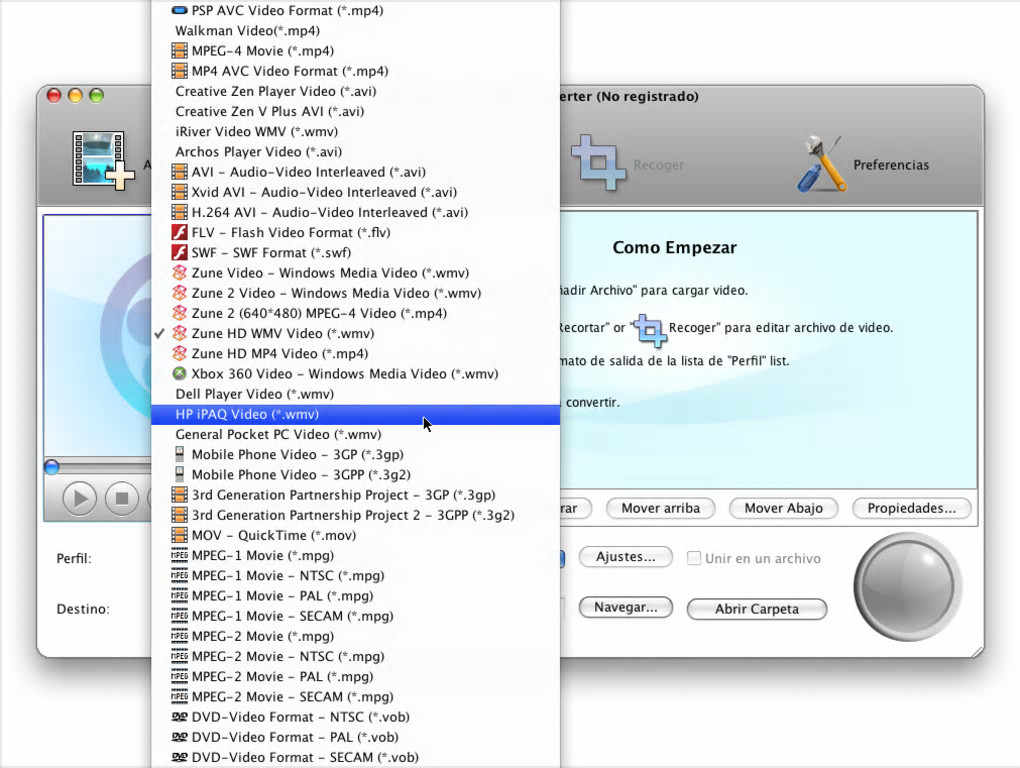The width and height of the screenshot is (1020, 768).
Task: Choose DVD-Video Format - PAL (*.vob)
Action: coord(355,737)
